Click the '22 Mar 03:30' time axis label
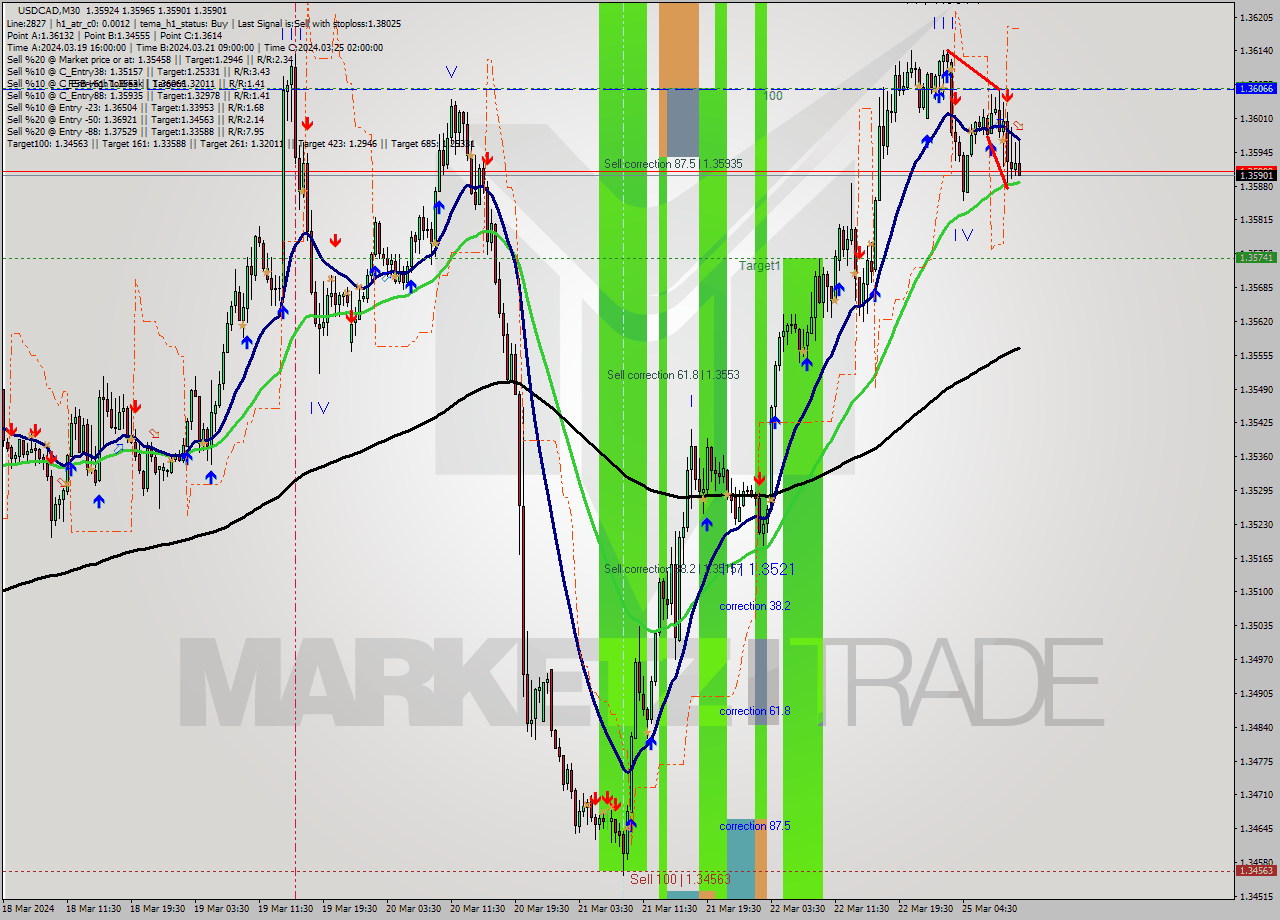Screen dimensions: 1280x920 coord(797,909)
